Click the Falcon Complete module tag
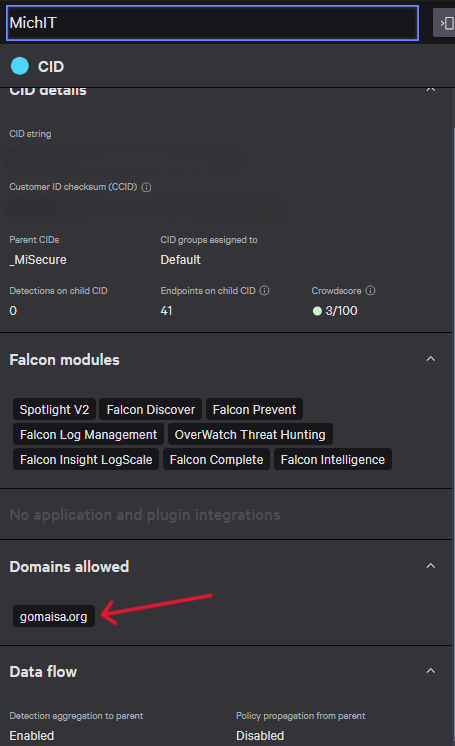 tap(216, 459)
